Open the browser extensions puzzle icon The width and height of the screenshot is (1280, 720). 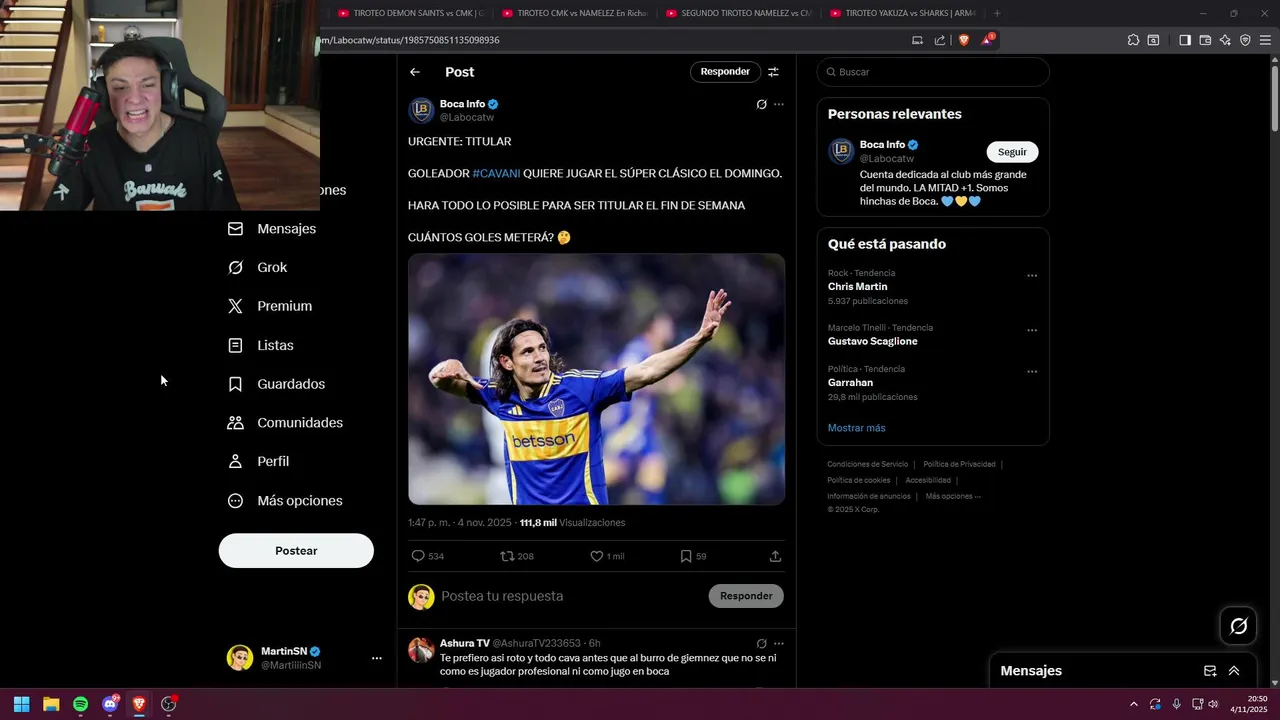click(1133, 40)
